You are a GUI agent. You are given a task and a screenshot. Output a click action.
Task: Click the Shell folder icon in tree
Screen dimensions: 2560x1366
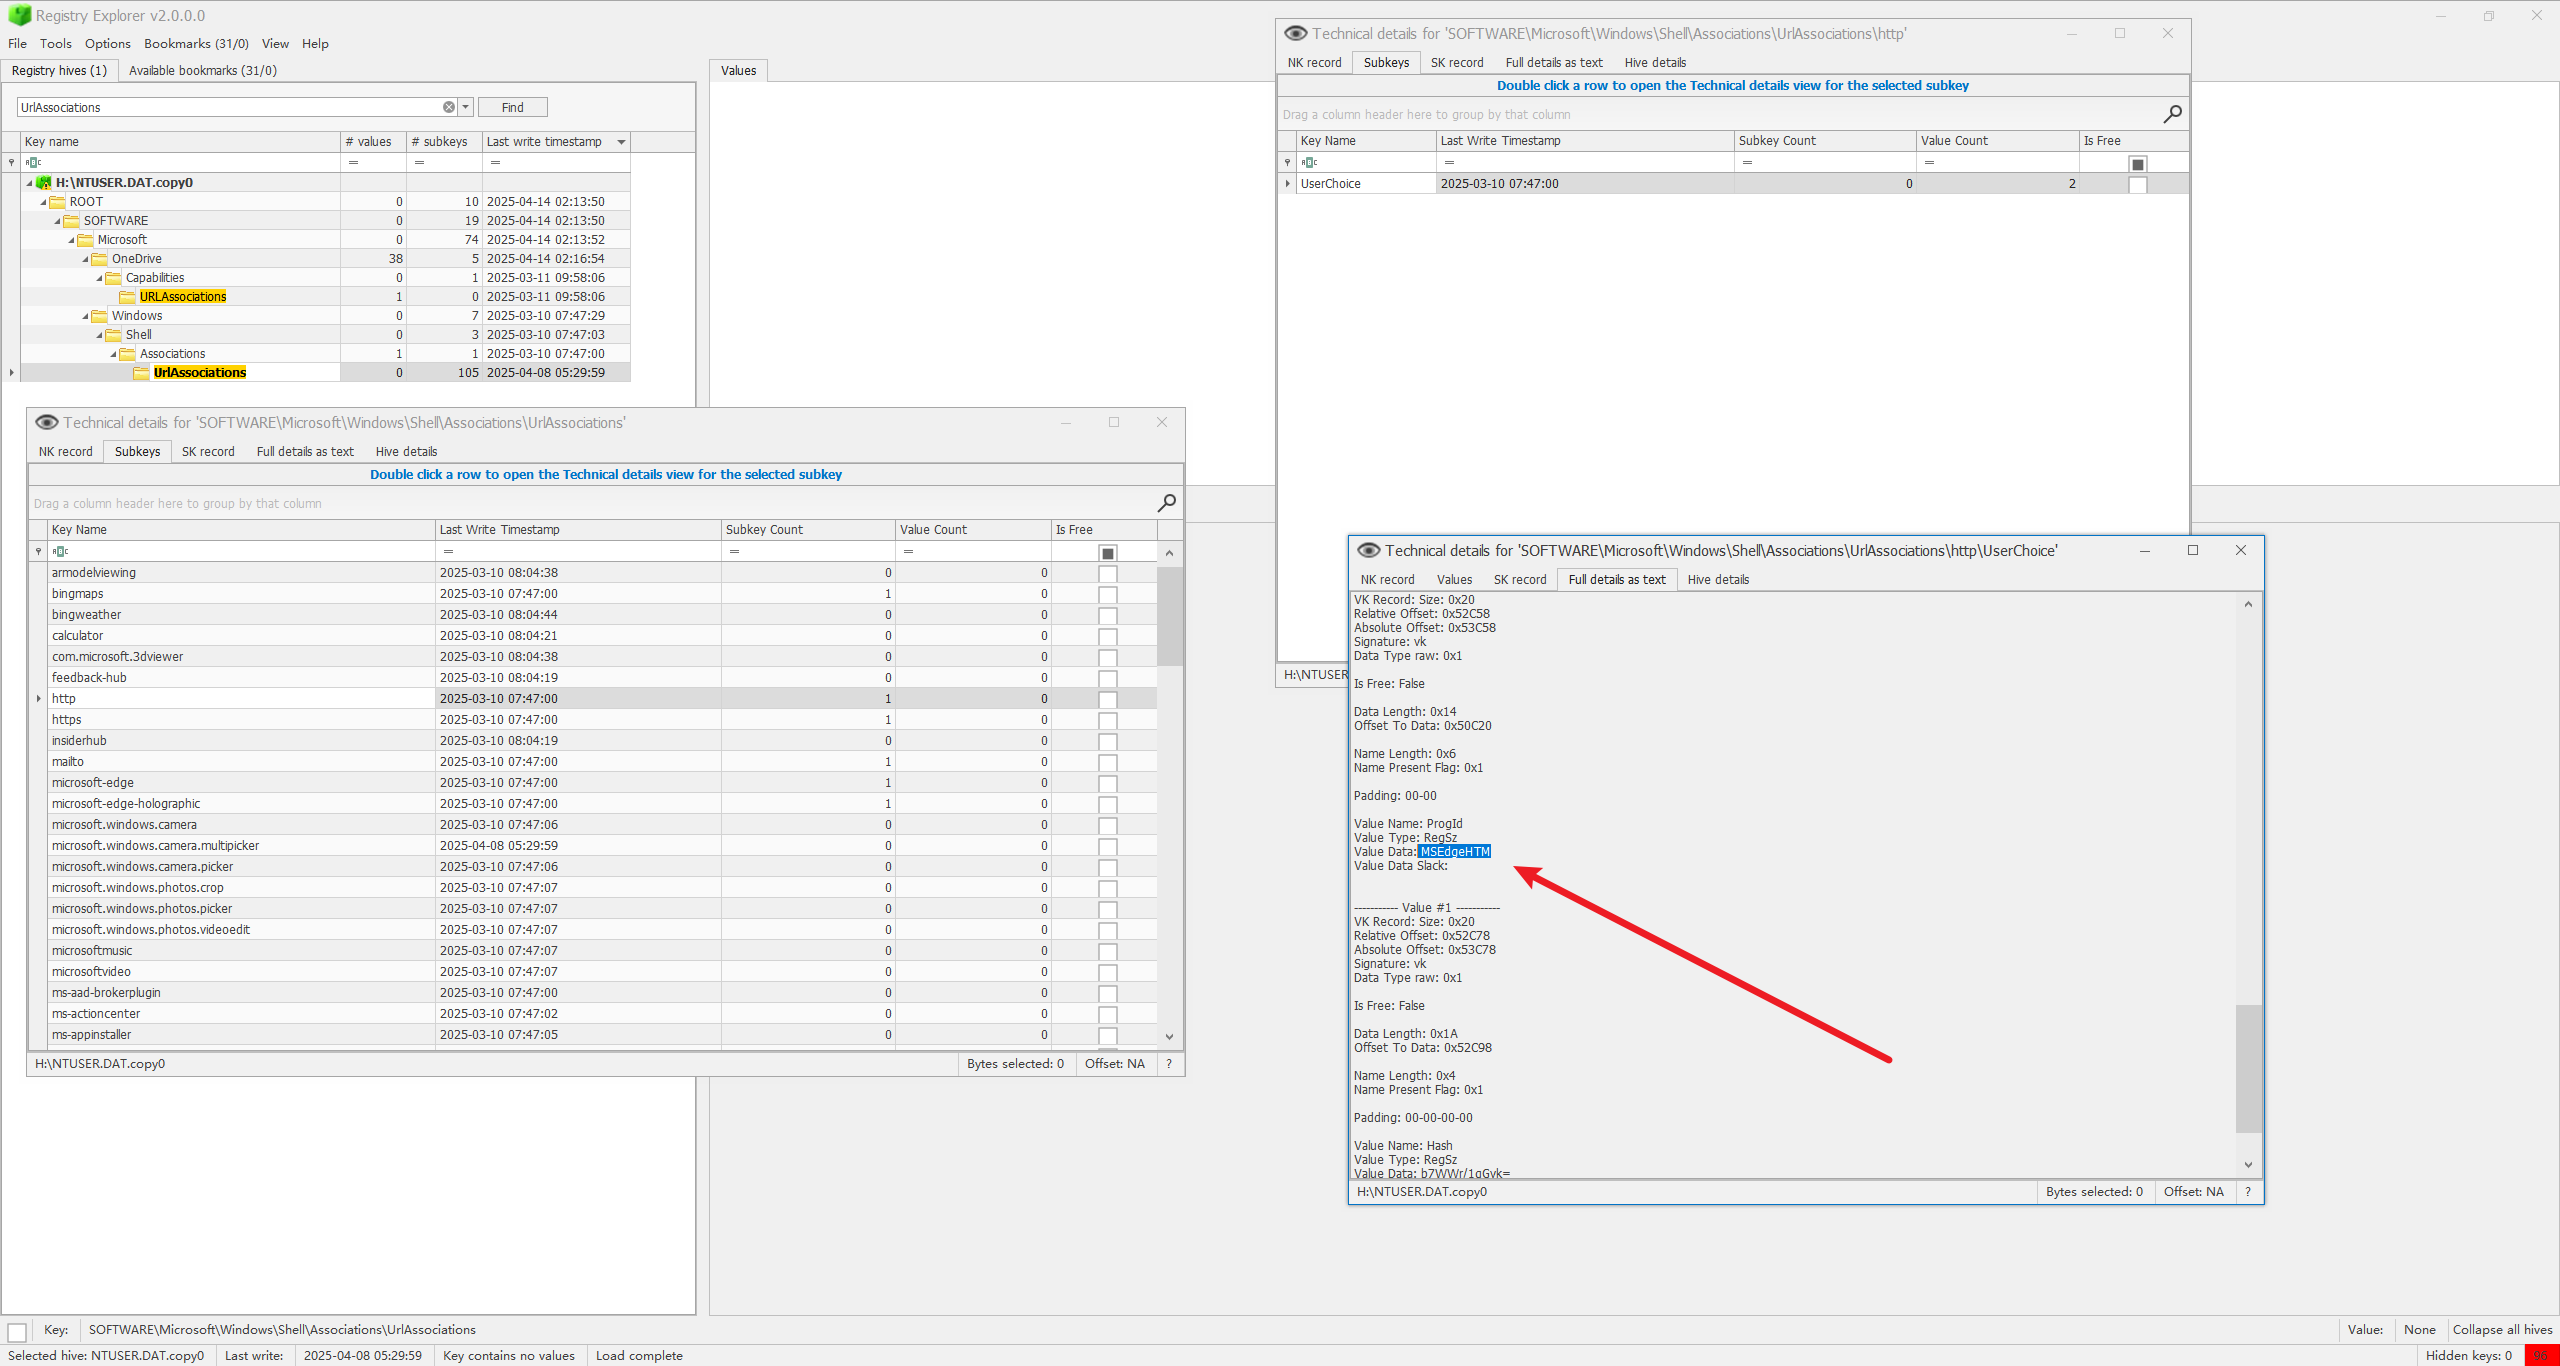[114, 335]
